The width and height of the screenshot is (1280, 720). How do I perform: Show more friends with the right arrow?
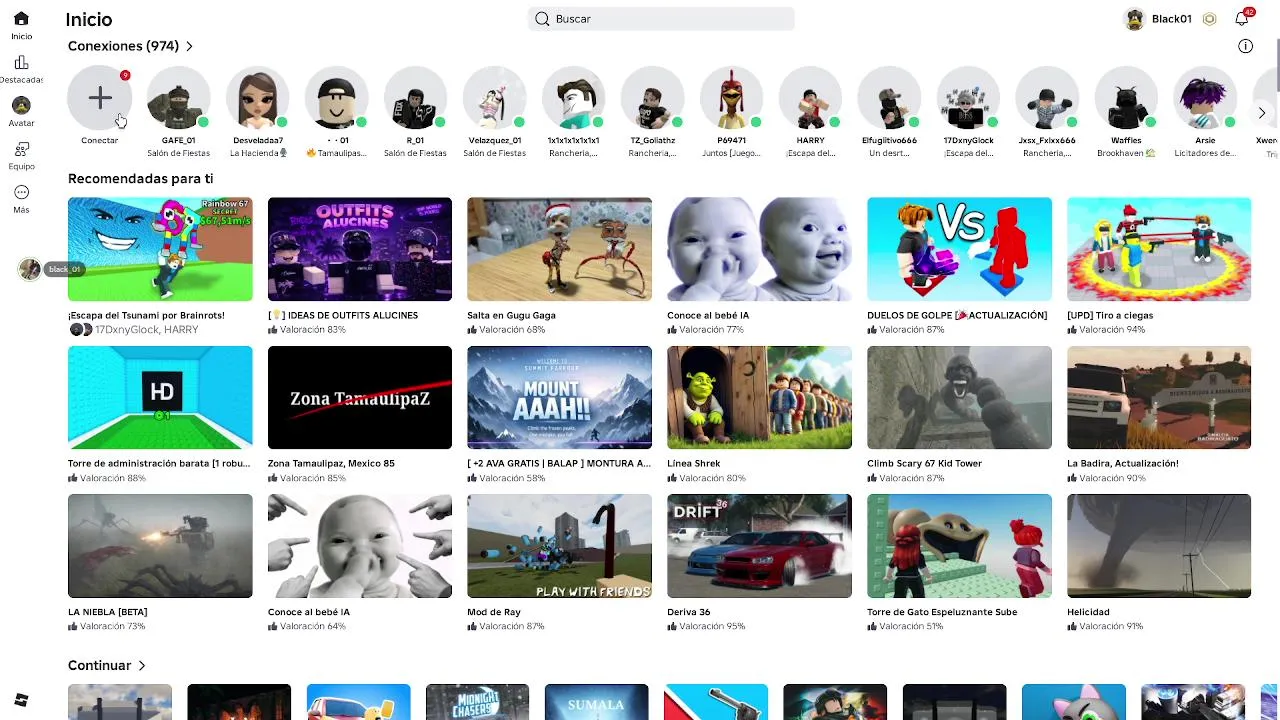(1262, 113)
